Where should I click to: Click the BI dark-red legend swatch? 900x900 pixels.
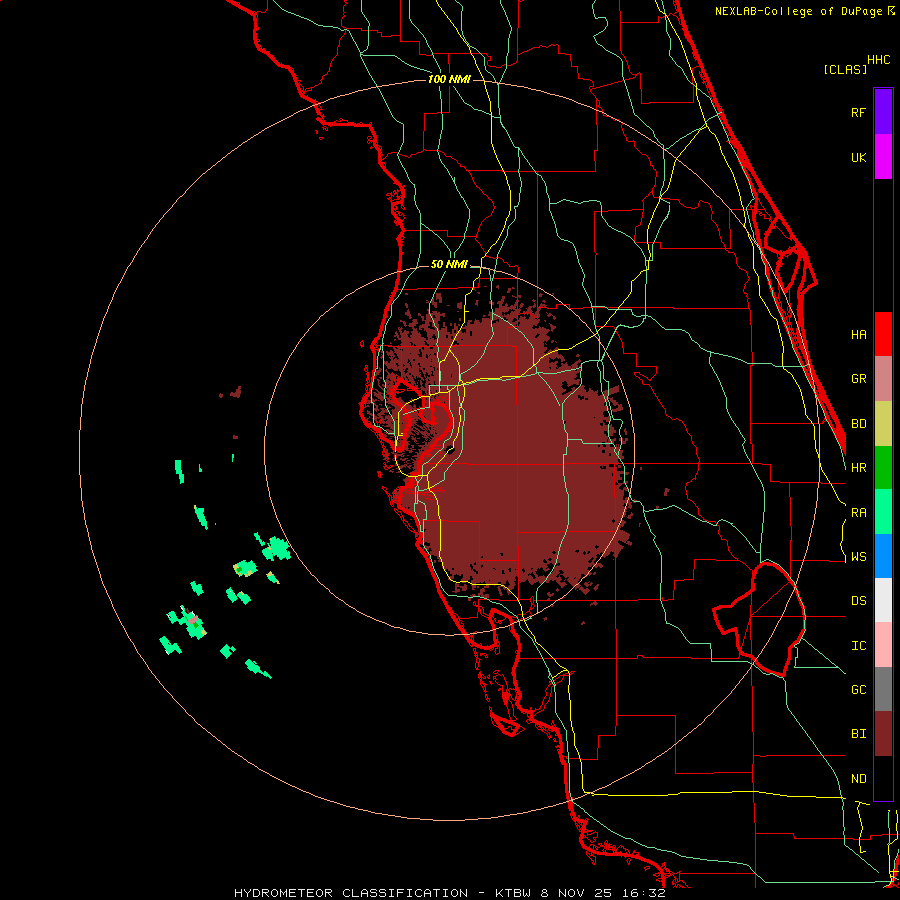883,734
